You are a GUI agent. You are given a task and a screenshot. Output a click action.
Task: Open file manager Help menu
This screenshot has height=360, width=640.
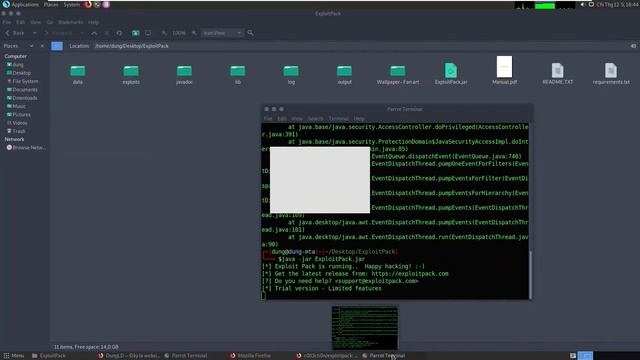tap(93, 22)
